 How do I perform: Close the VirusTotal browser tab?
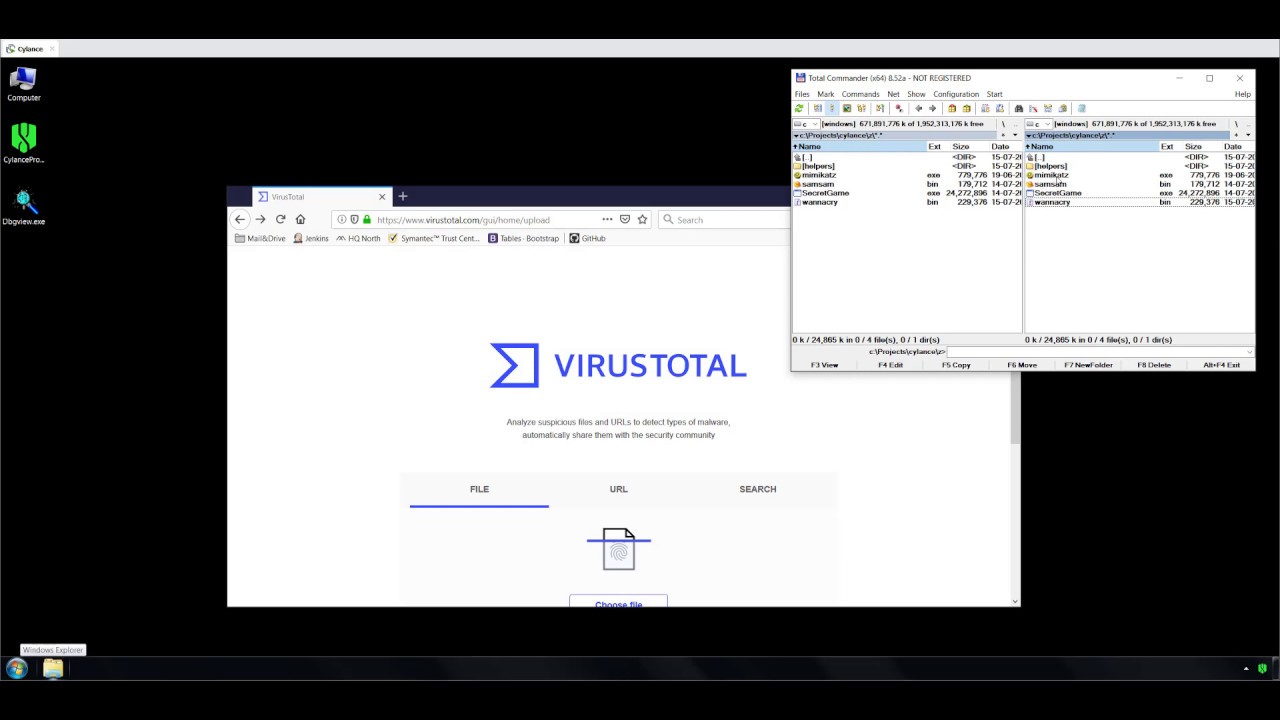tap(381, 197)
